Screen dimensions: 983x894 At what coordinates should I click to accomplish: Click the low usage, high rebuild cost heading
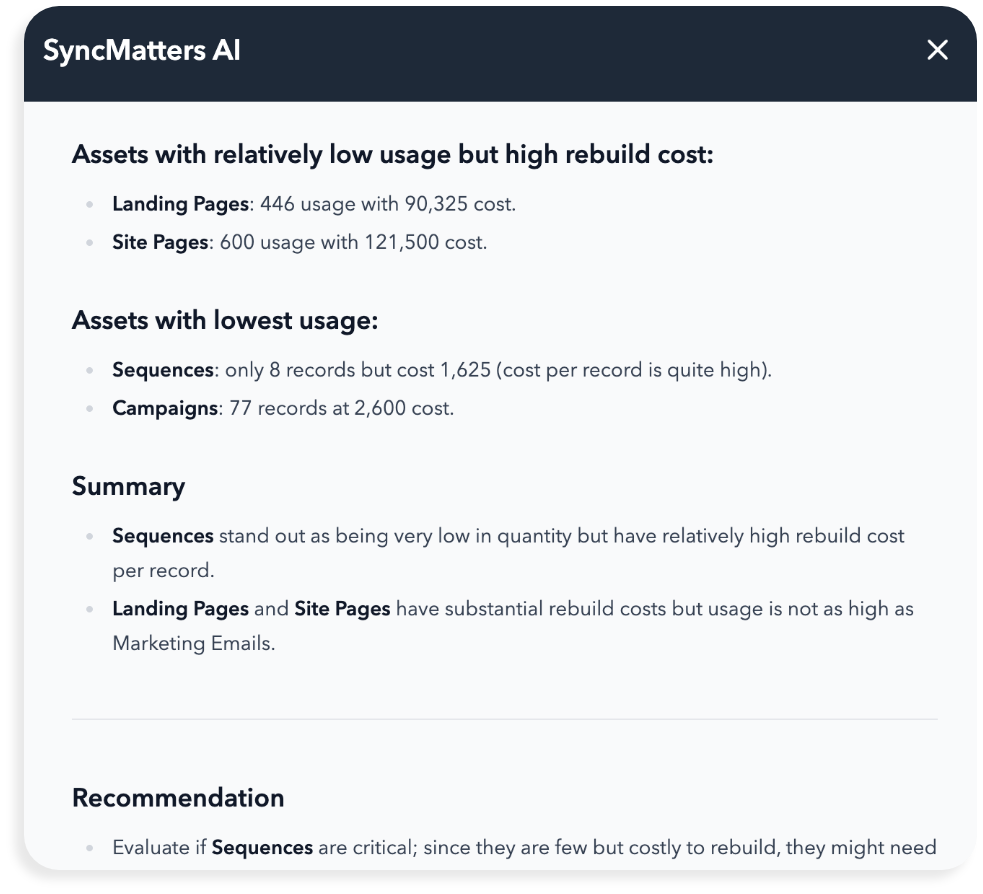(392, 155)
